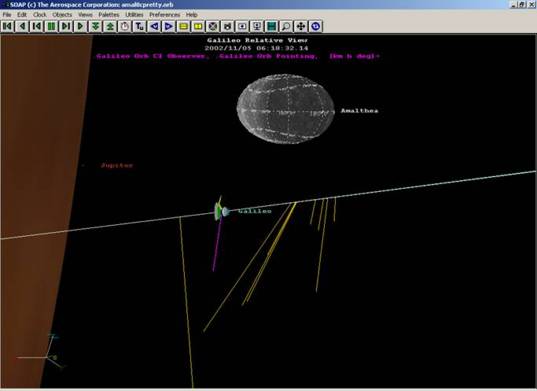Click the teal split-window toolbar icon

coord(272,26)
